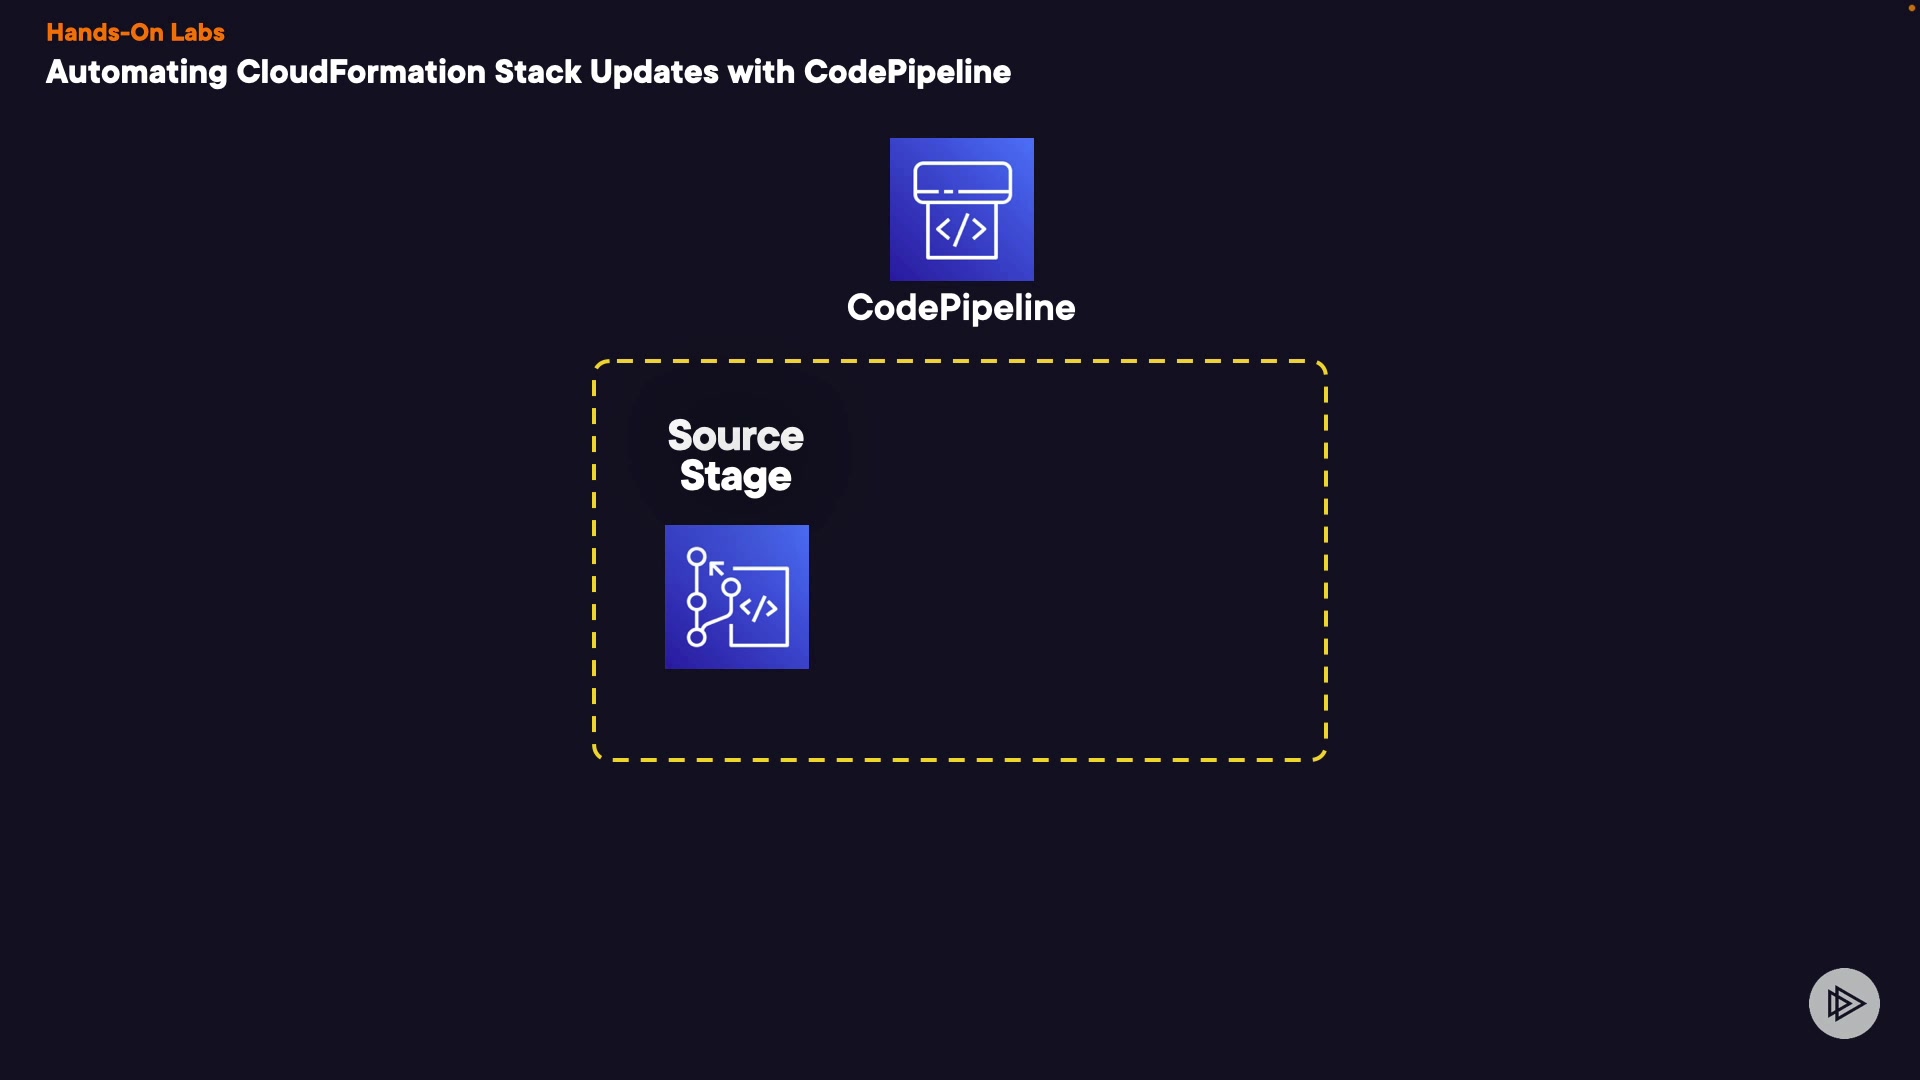This screenshot has height=1080, width=1920.
Task: Click the pipe bar atop the CodePipeline icon
Action: point(962,182)
